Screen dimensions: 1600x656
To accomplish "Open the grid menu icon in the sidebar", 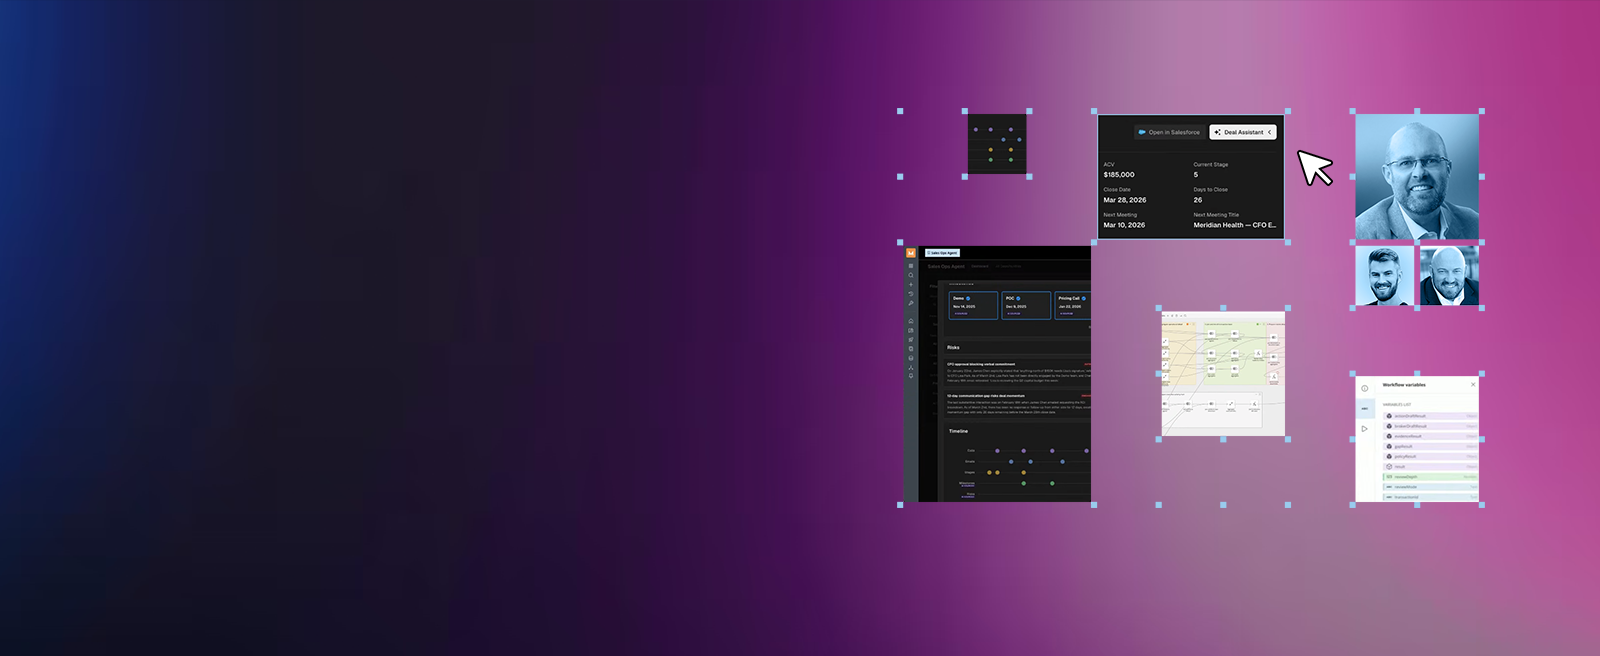I will [x=911, y=266].
